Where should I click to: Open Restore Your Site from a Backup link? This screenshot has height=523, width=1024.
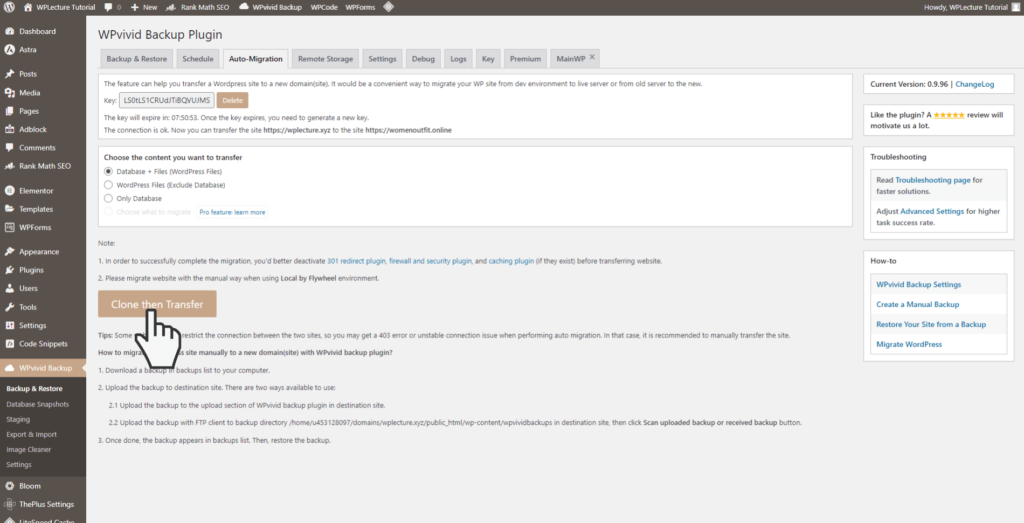click(931, 325)
